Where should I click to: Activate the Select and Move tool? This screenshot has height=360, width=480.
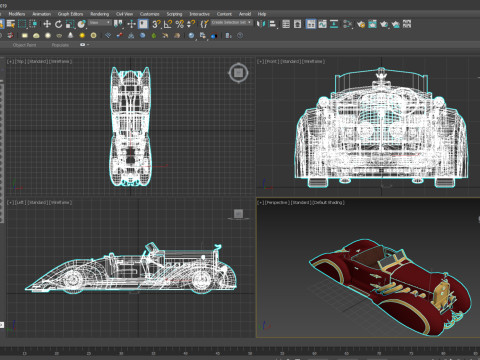47,24
